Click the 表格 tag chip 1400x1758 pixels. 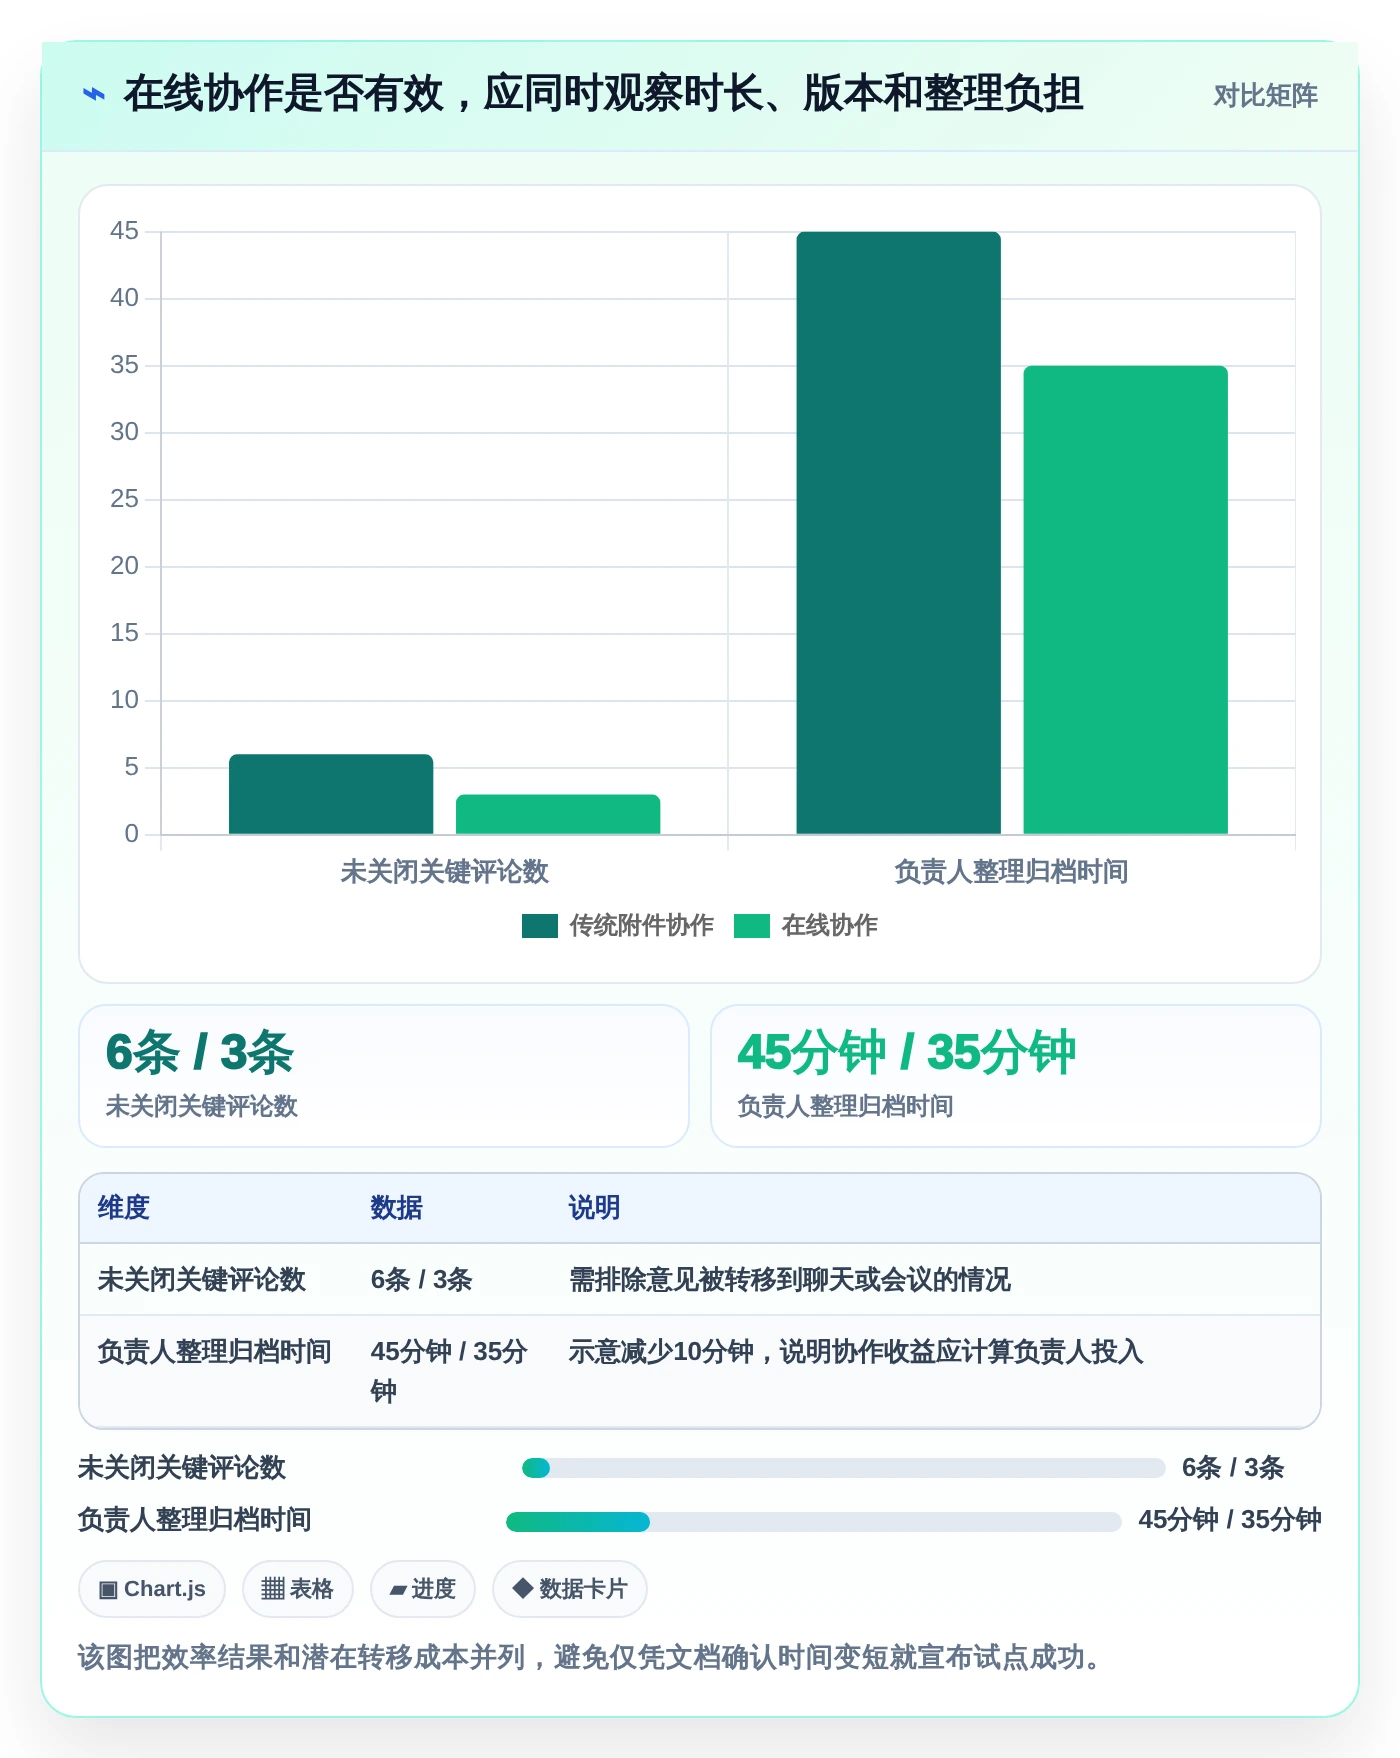[x=298, y=1589]
